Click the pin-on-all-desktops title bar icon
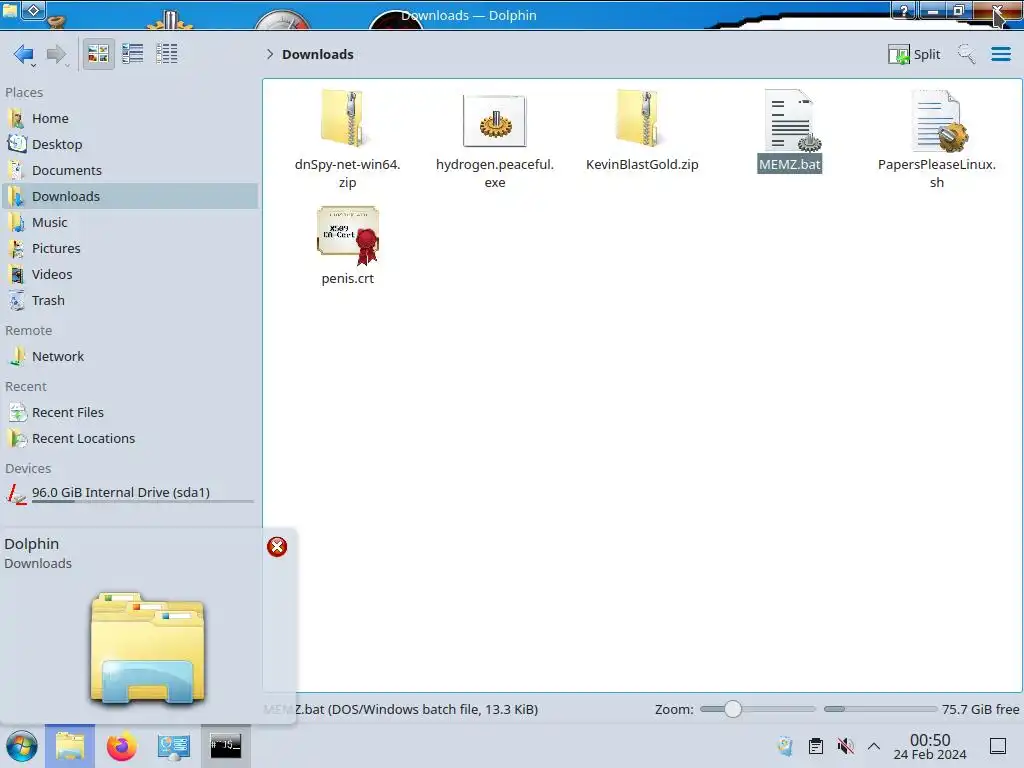The image size is (1024, 768). coord(33,10)
